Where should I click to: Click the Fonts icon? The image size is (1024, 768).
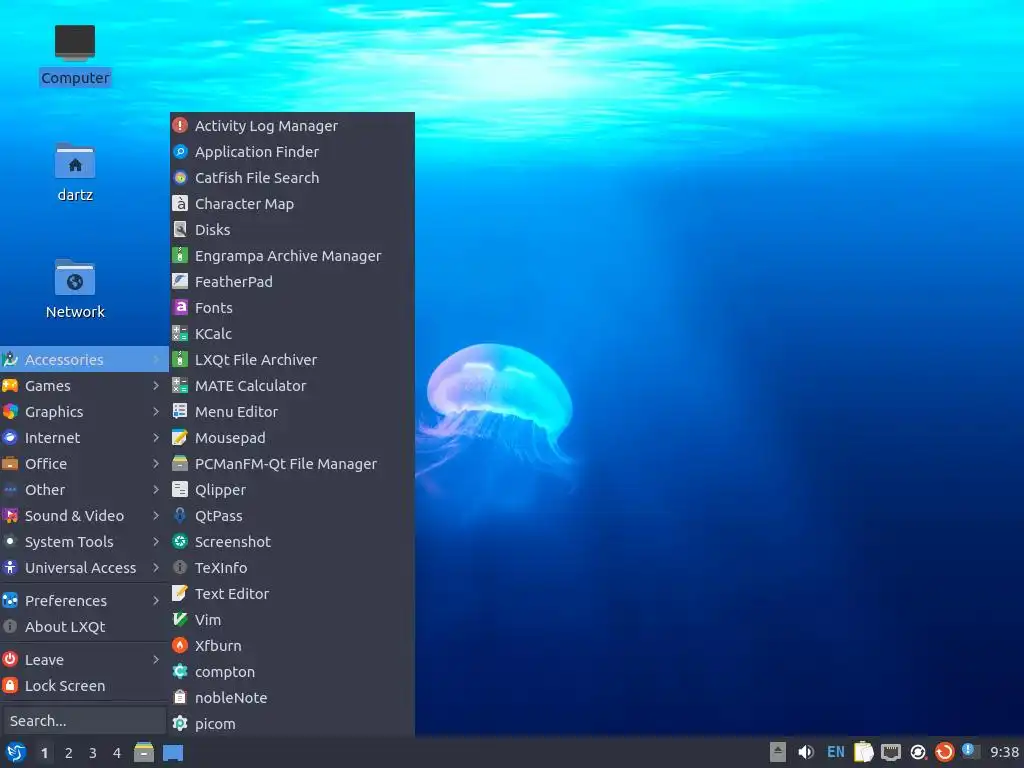pyautogui.click(x=180, y=308)
